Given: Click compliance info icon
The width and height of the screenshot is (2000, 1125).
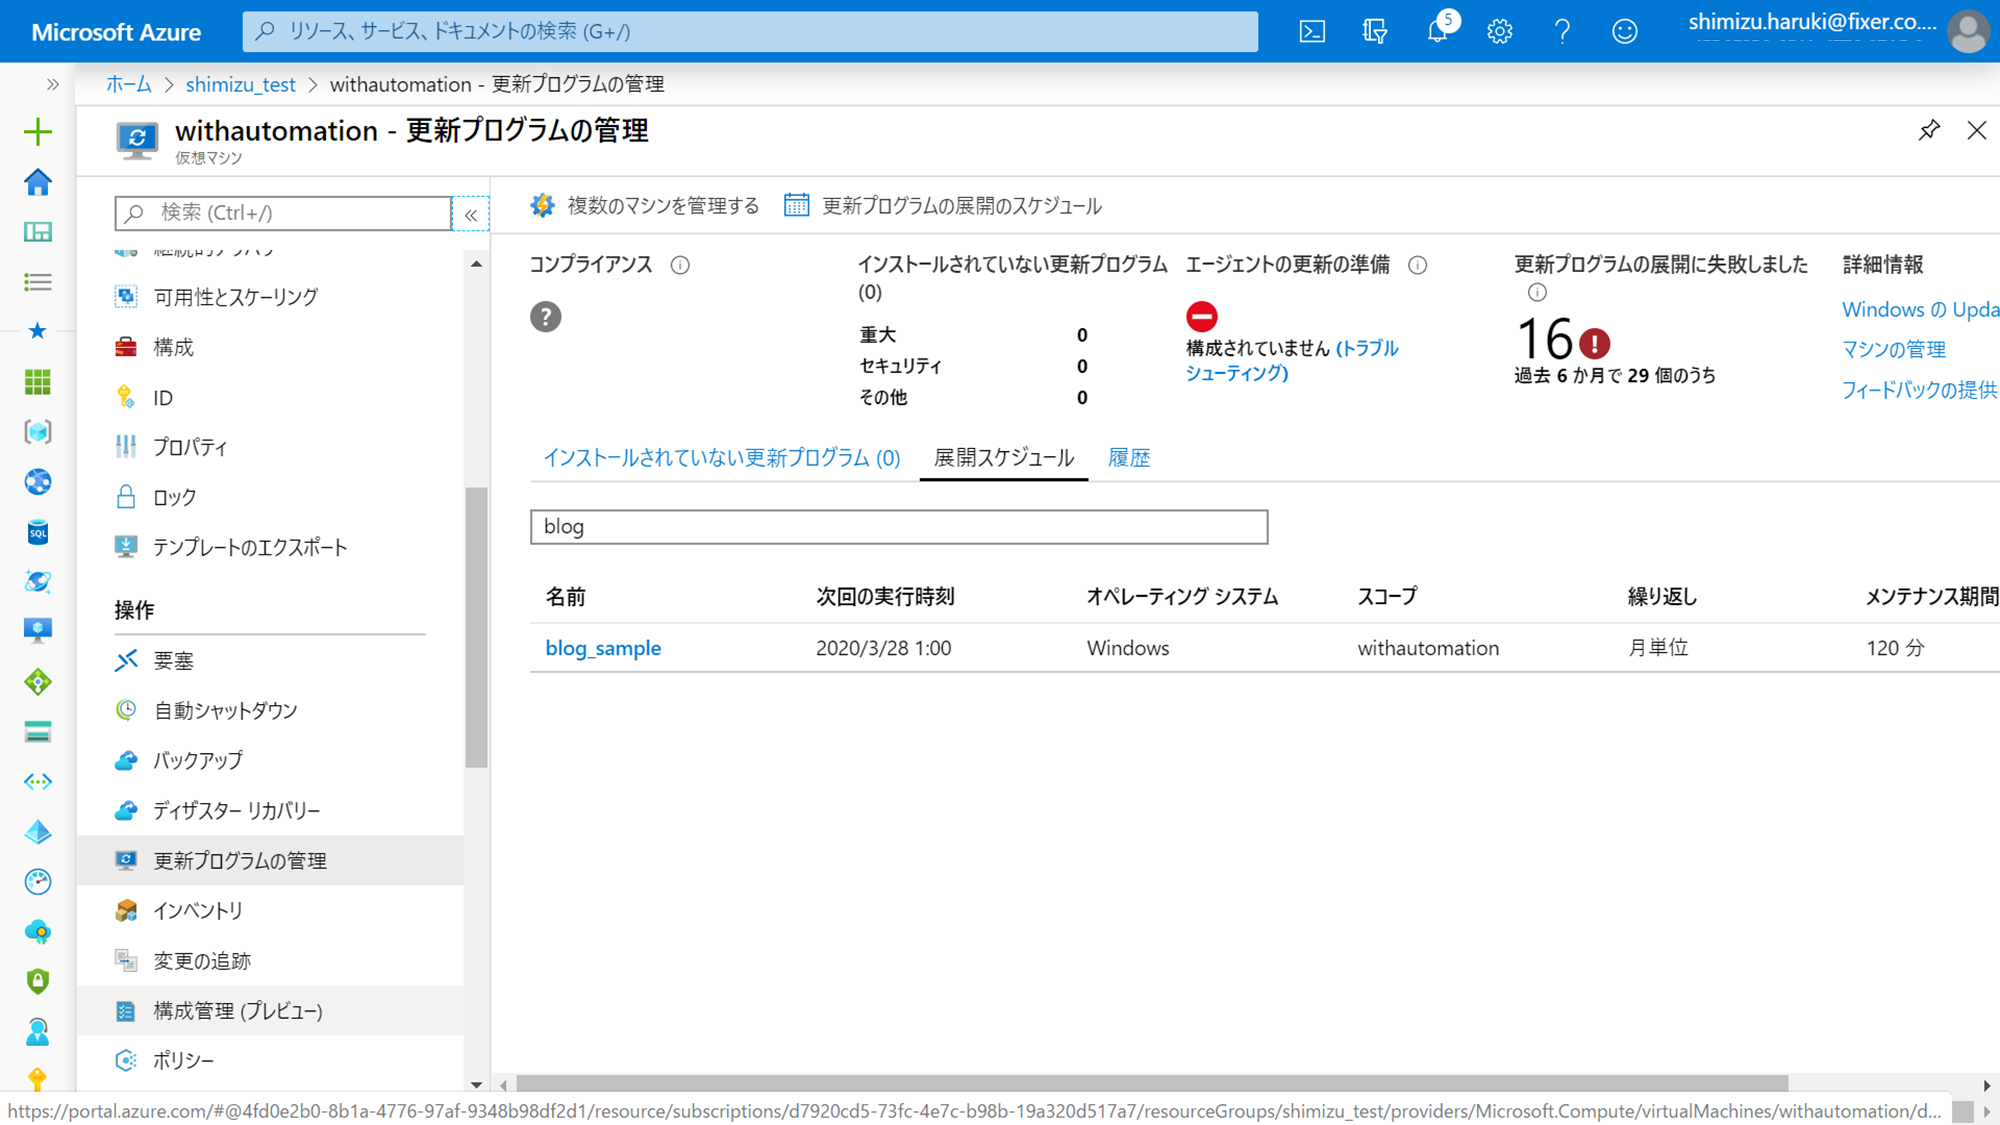Looking at the screenshot, I should [x=680, y=265].
